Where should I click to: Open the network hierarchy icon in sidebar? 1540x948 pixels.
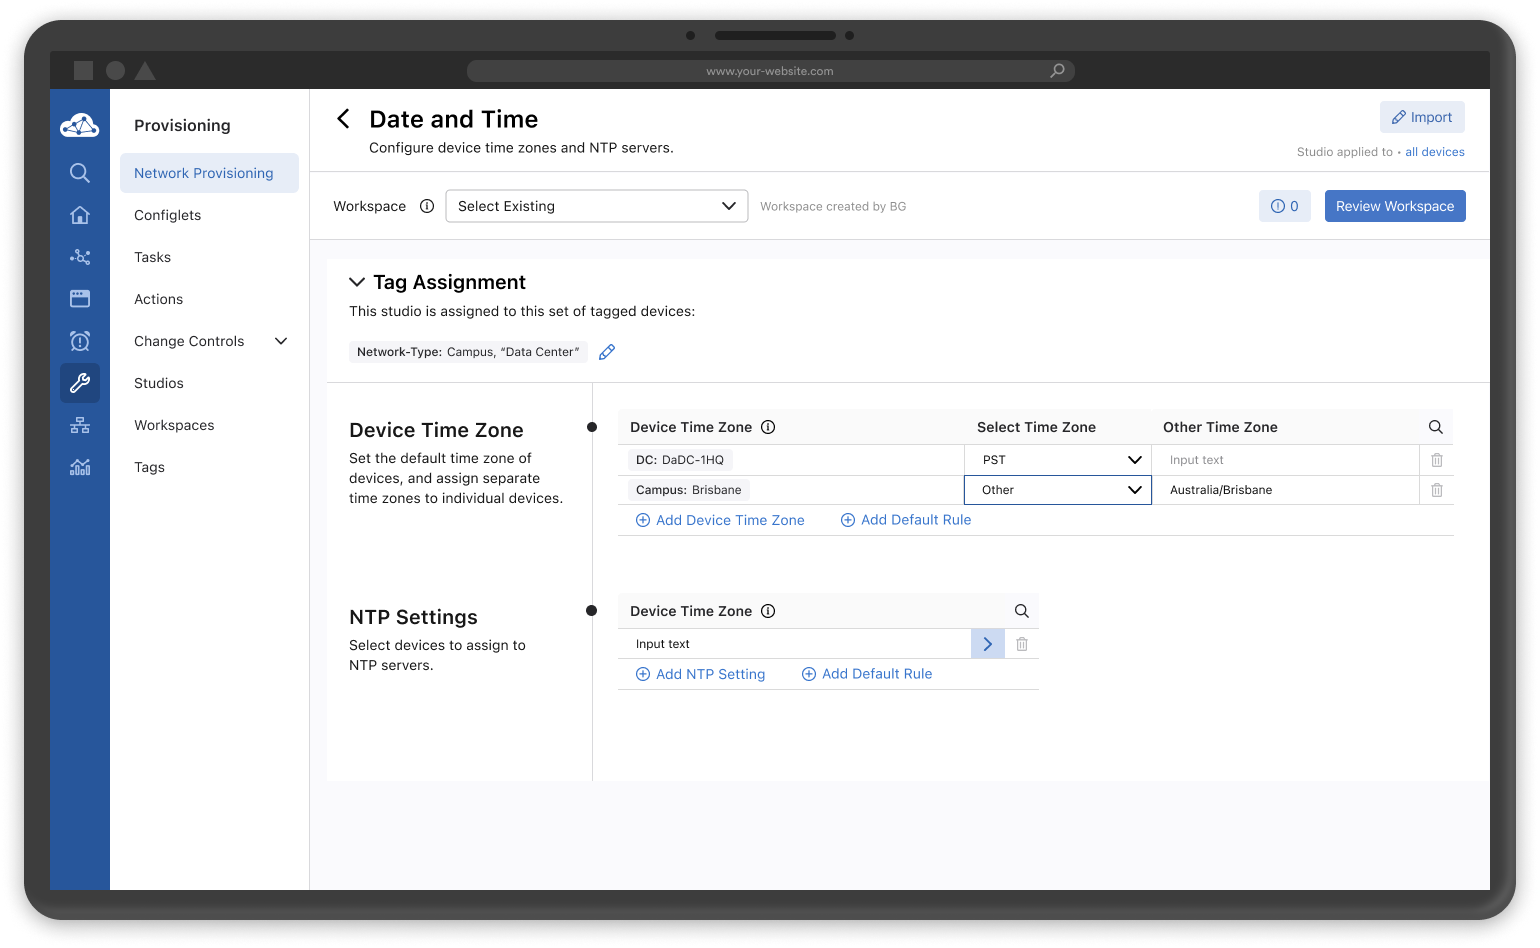point(80,425)
